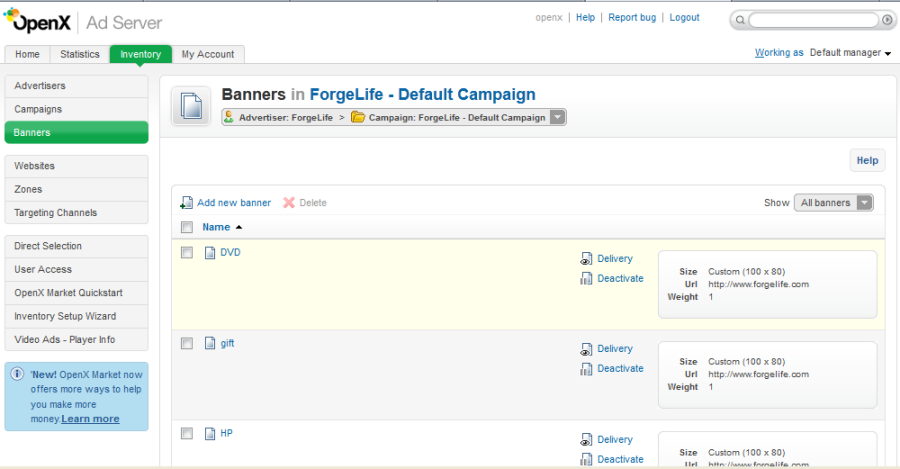Click the openx username text
This screenshot has height=469, width=900.
click(x=549, y=18)
